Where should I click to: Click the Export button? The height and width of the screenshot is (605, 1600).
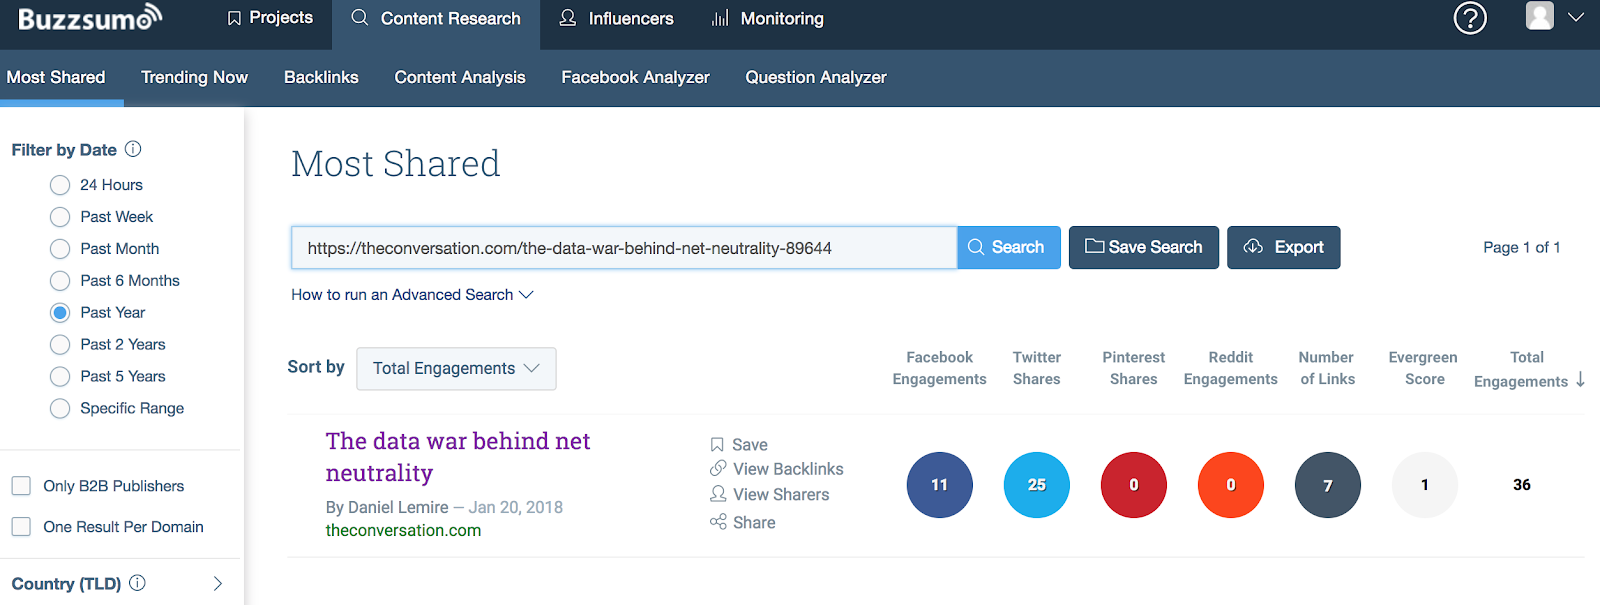1284,247
